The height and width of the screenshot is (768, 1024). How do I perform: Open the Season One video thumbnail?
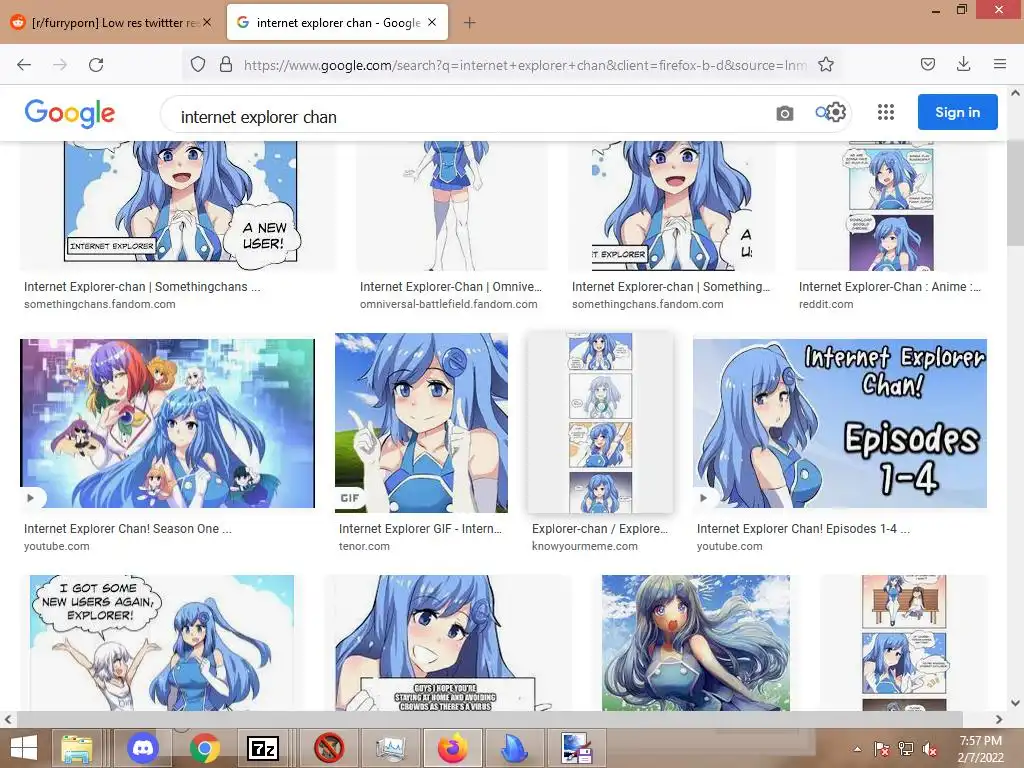pyautogui.click(x=167, y=423)
